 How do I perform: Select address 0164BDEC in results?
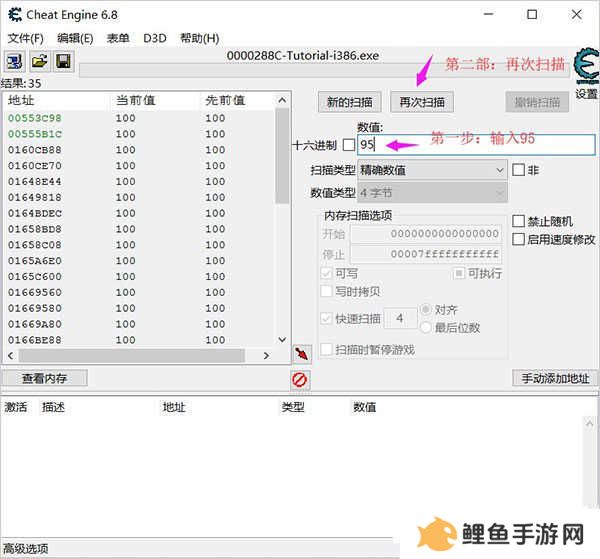[x=139, y=213]
